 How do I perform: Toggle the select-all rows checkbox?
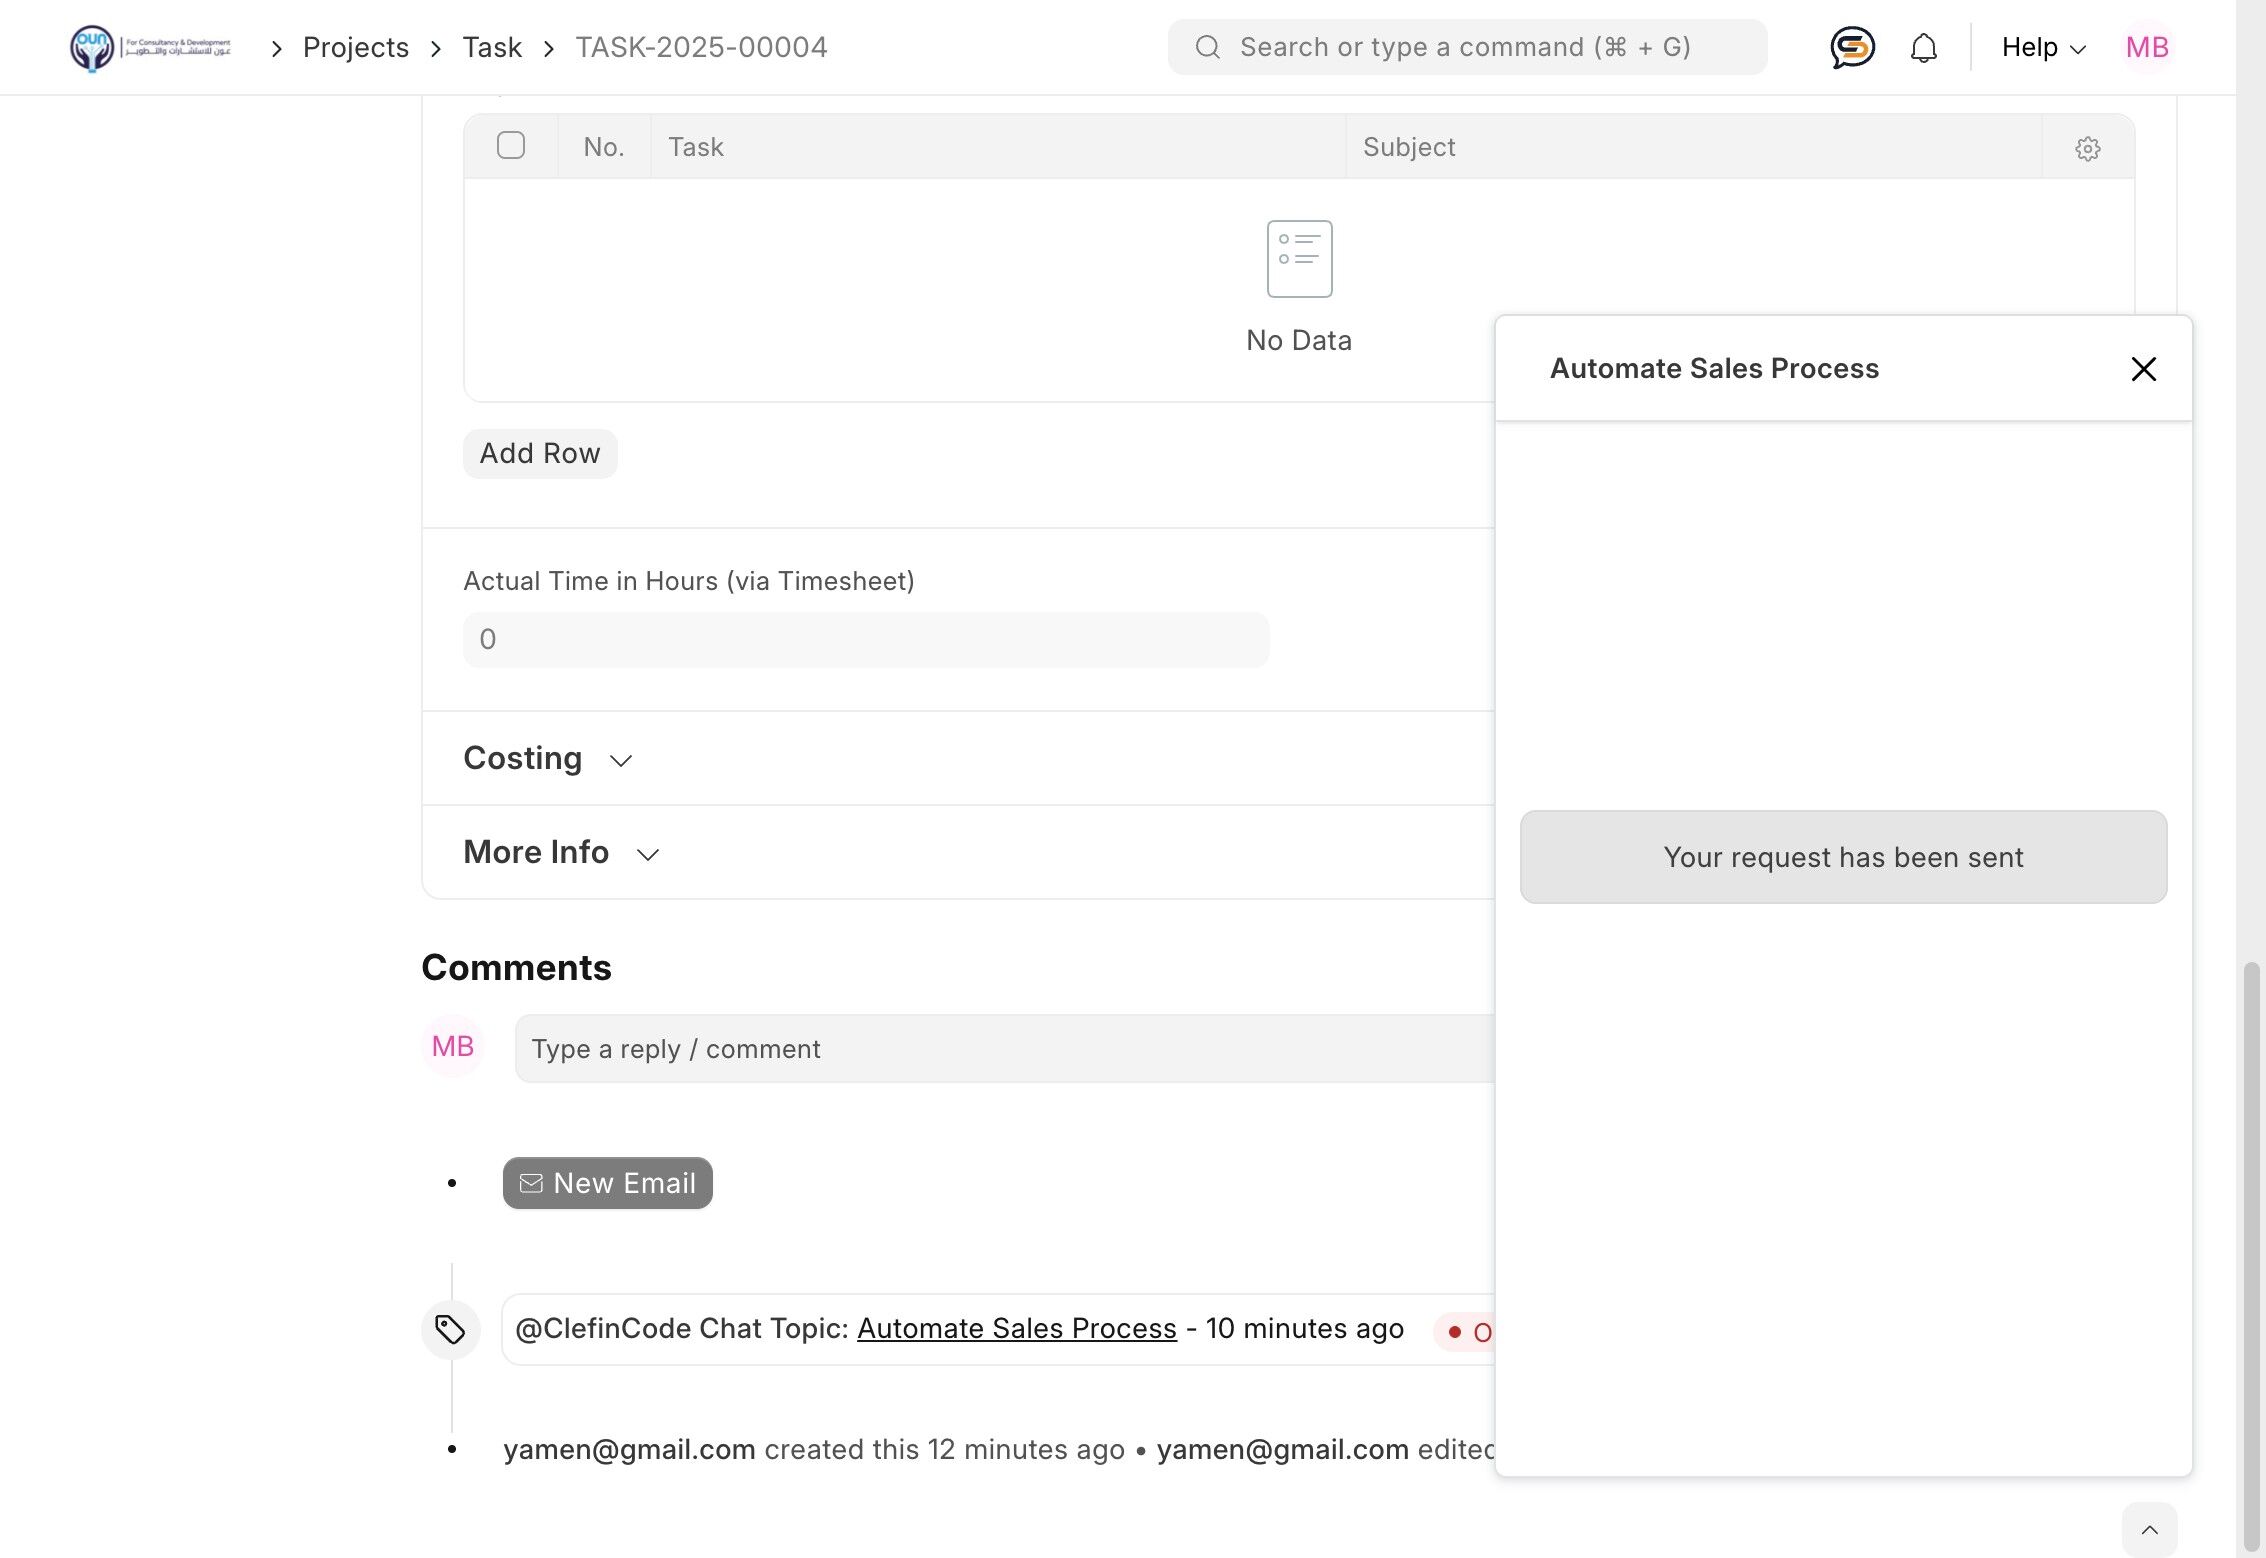(510, 146)
